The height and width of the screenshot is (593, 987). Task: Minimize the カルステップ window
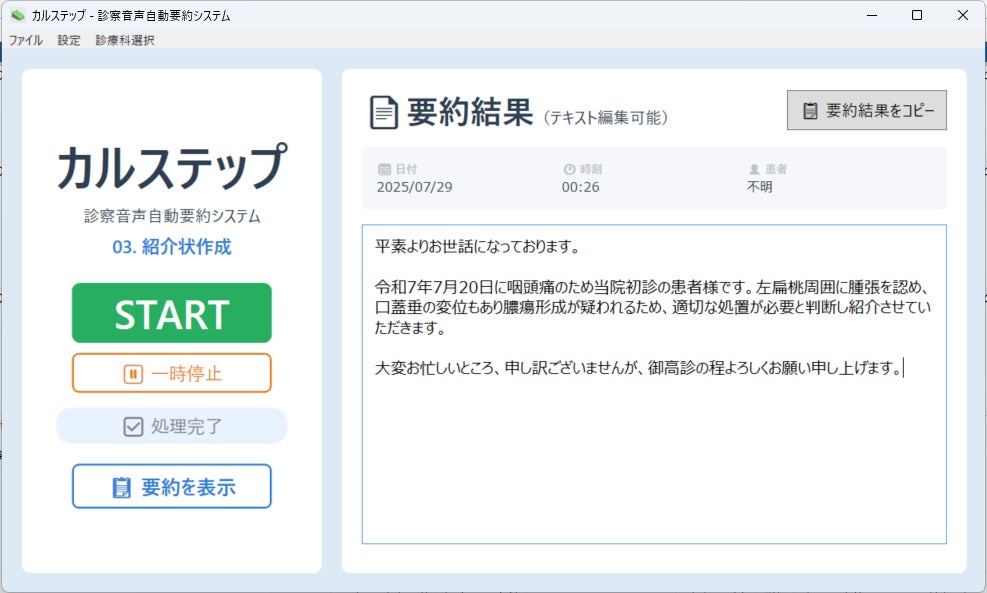tap(872, 15)
